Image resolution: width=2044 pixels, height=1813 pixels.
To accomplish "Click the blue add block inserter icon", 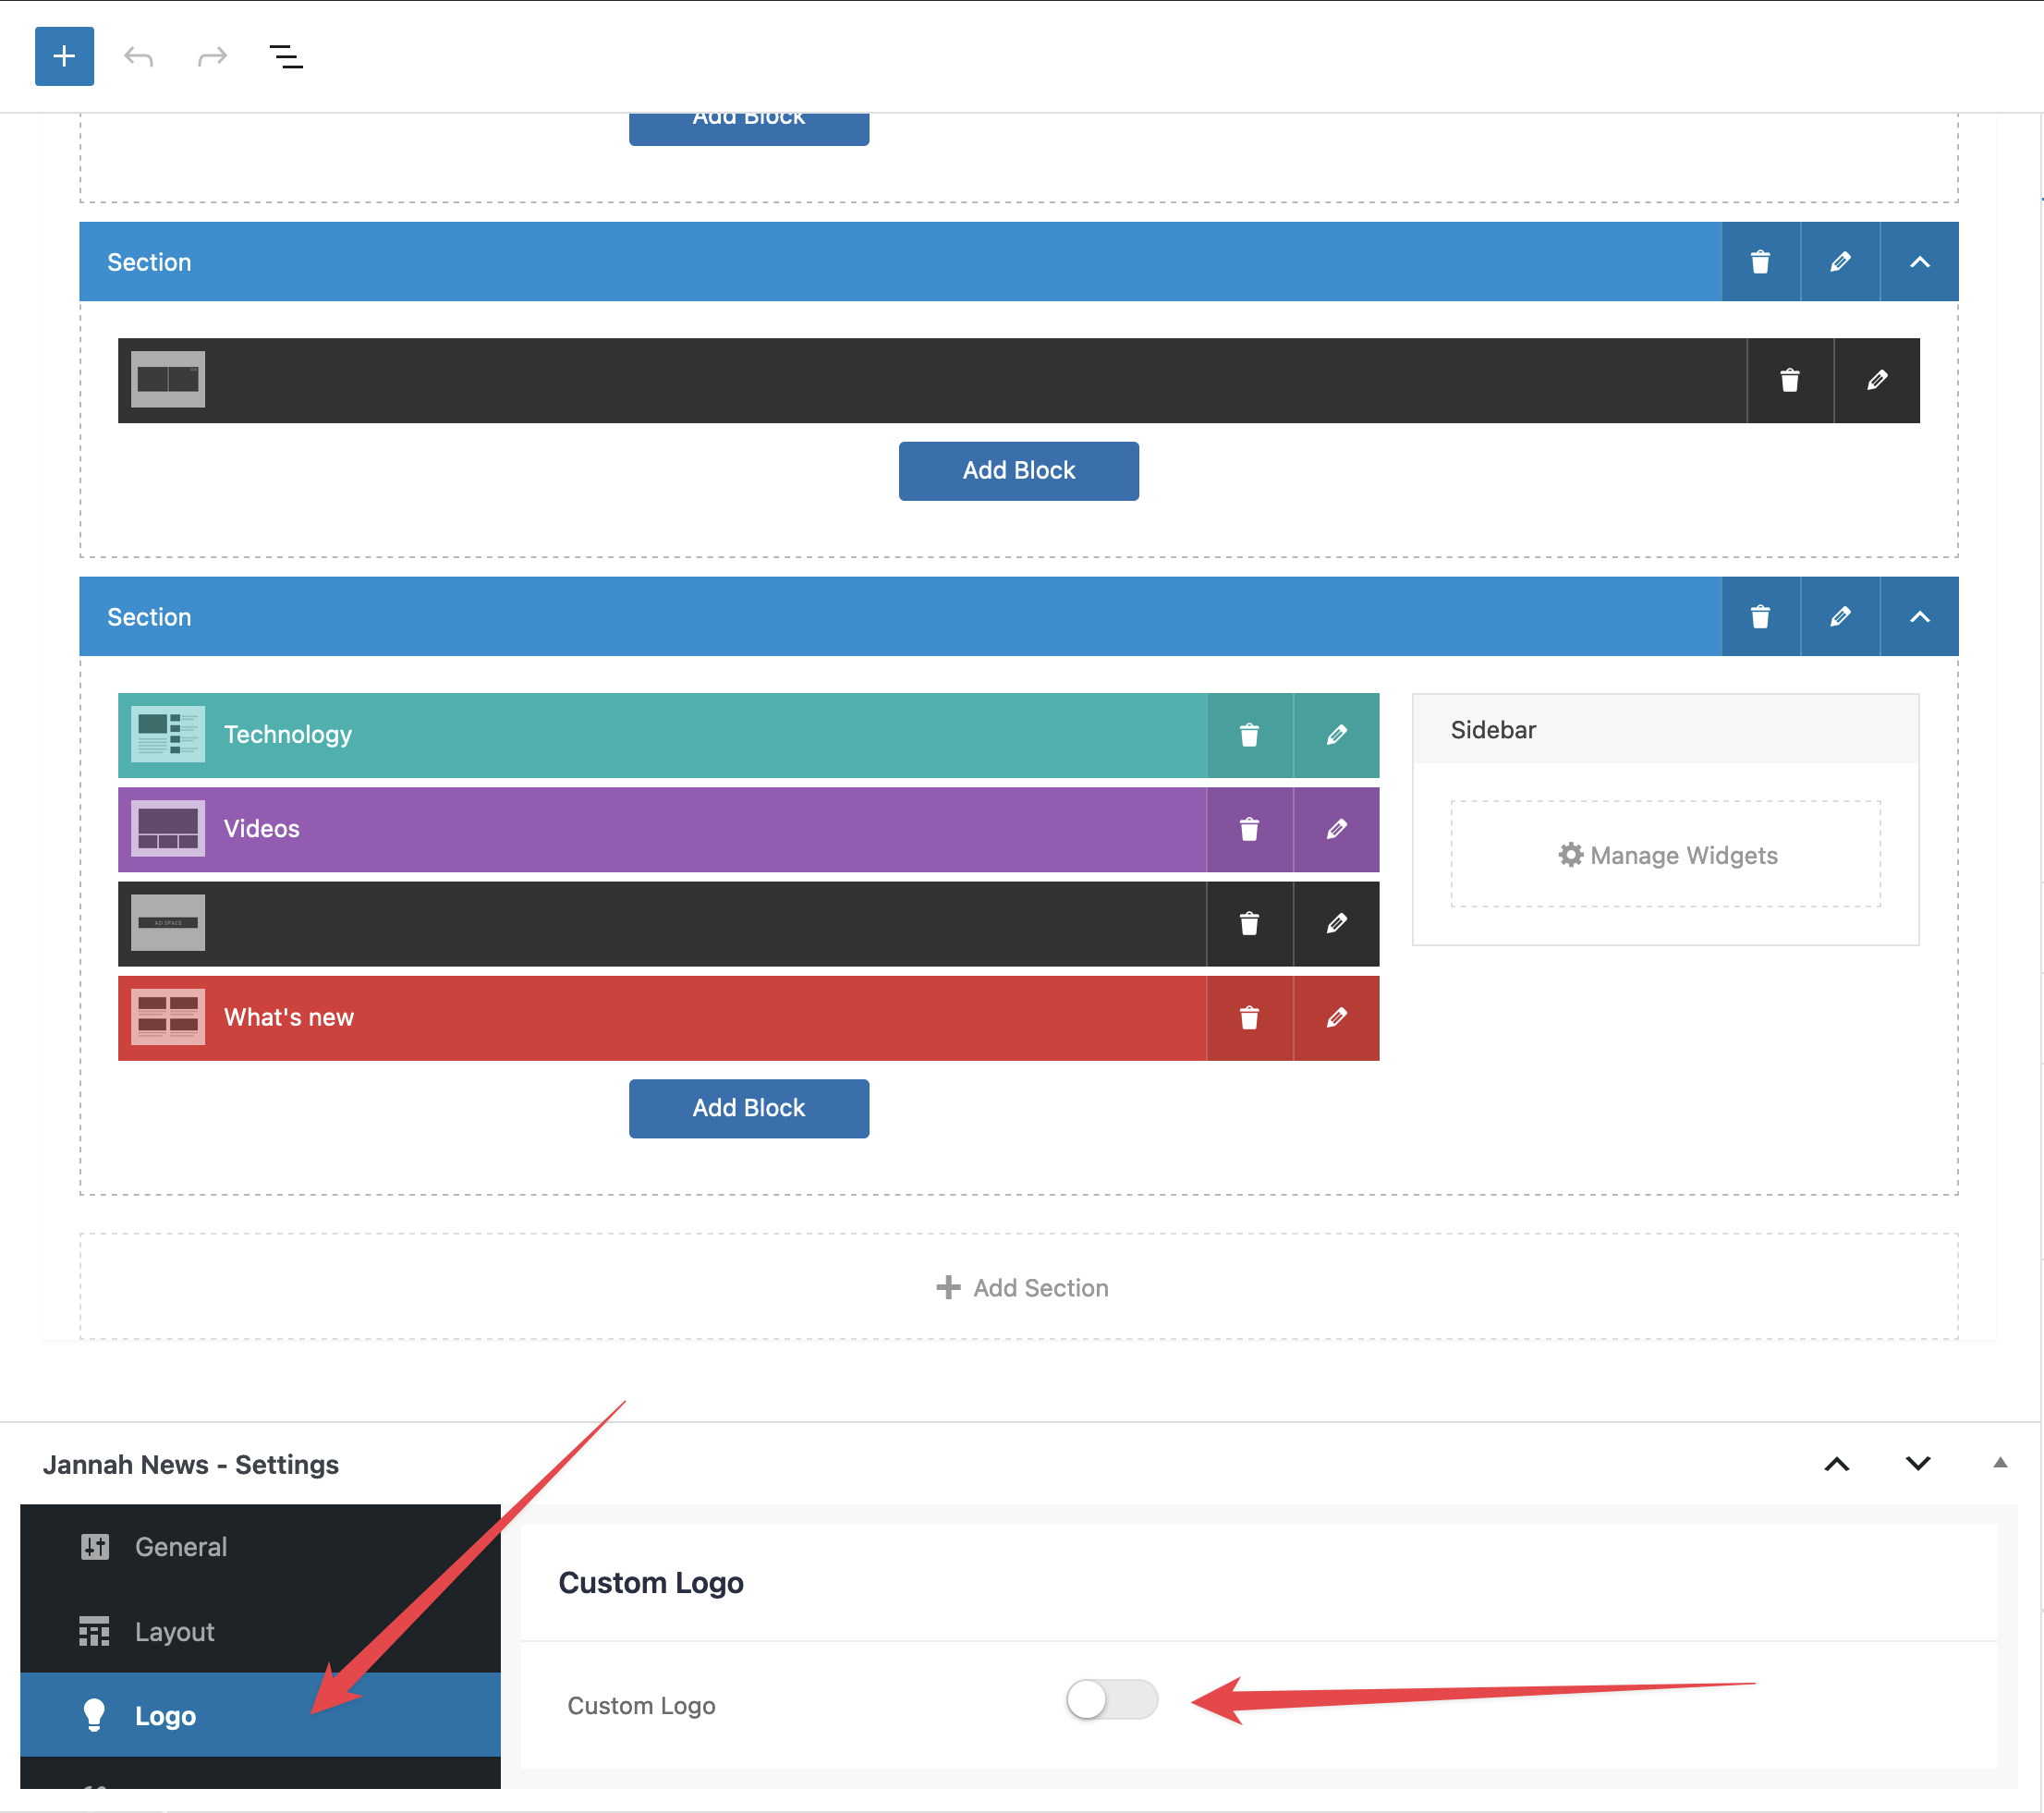I will pos(64,56).
